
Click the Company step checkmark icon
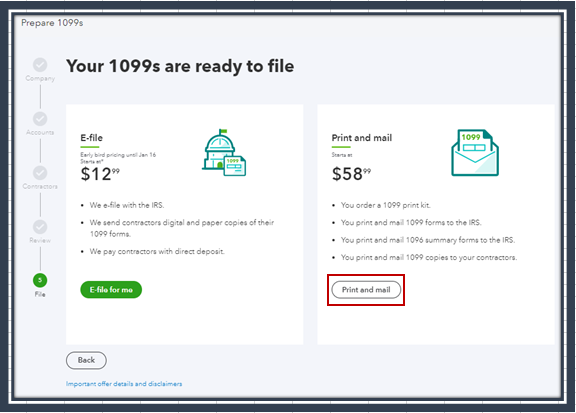pyautogui.click(x=40, y=65)
